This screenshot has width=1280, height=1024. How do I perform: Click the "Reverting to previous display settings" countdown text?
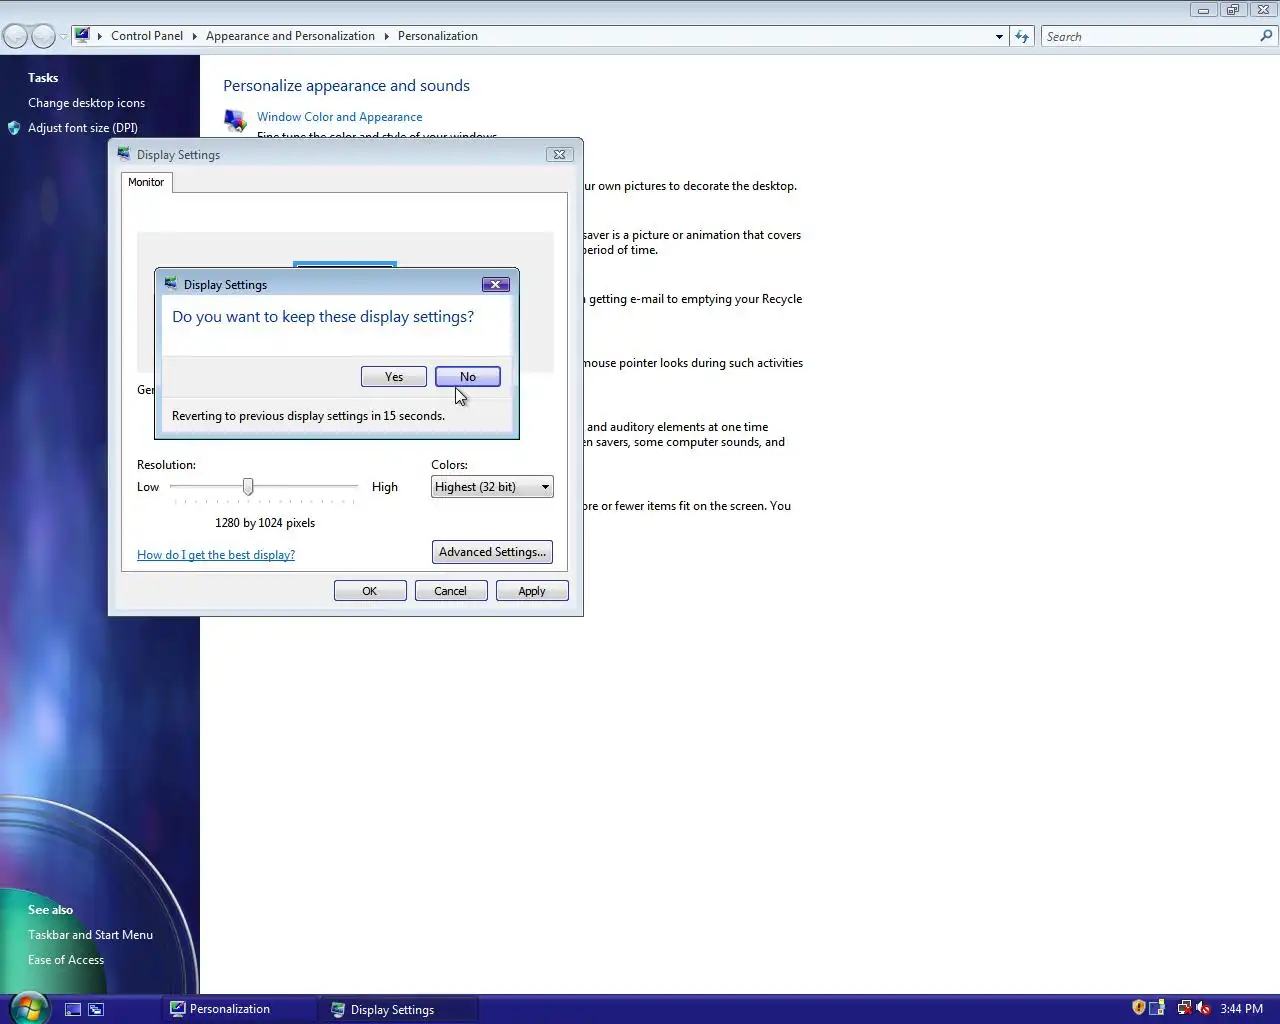[x=308, y=416]
